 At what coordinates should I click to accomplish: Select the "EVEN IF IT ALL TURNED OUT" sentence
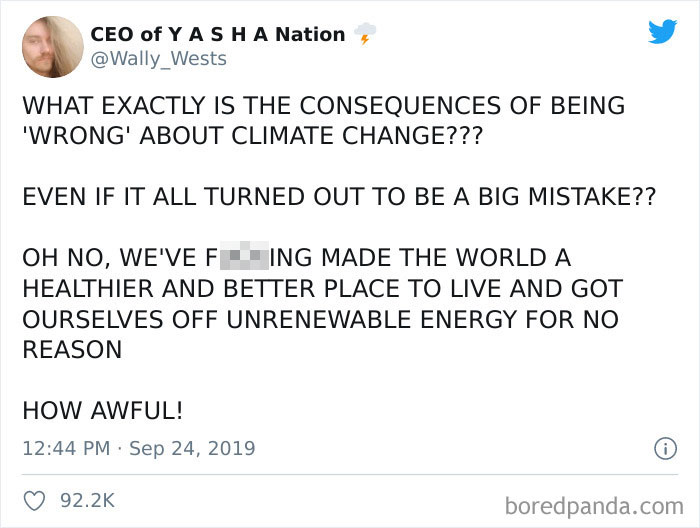(339, 196)
